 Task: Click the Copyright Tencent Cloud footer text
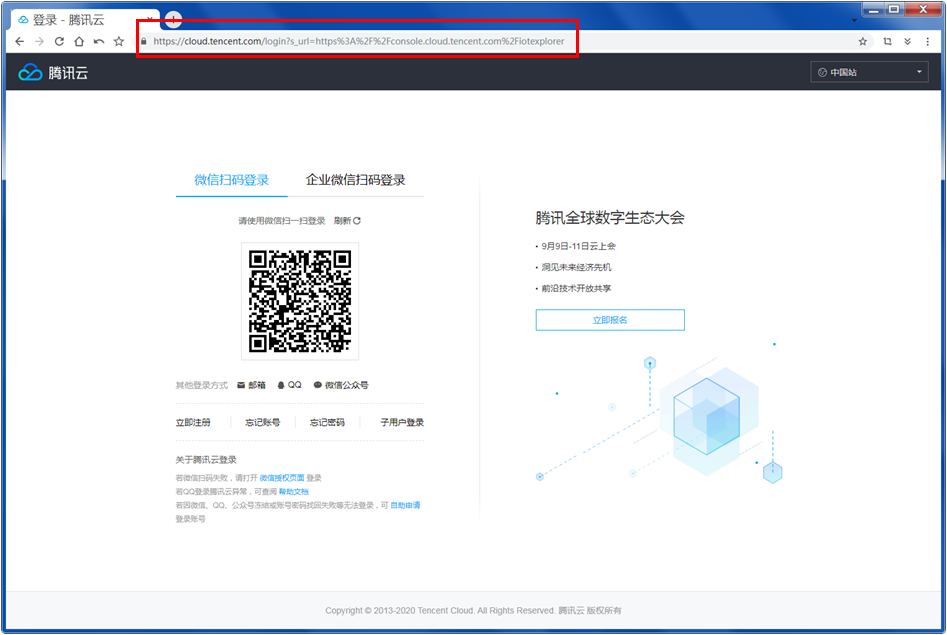click(x=474, y=611)
